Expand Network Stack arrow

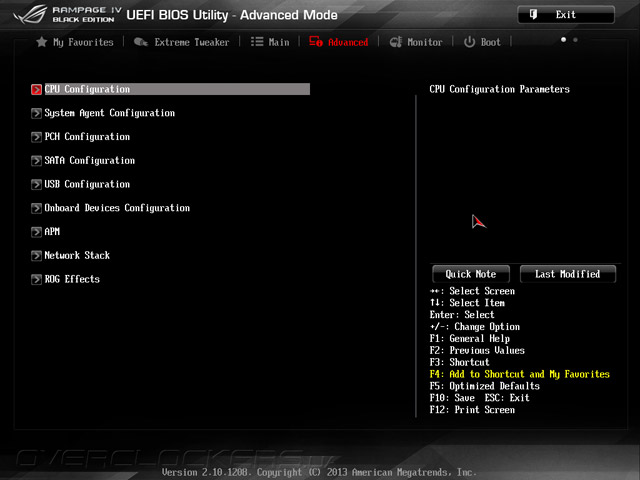36,256
